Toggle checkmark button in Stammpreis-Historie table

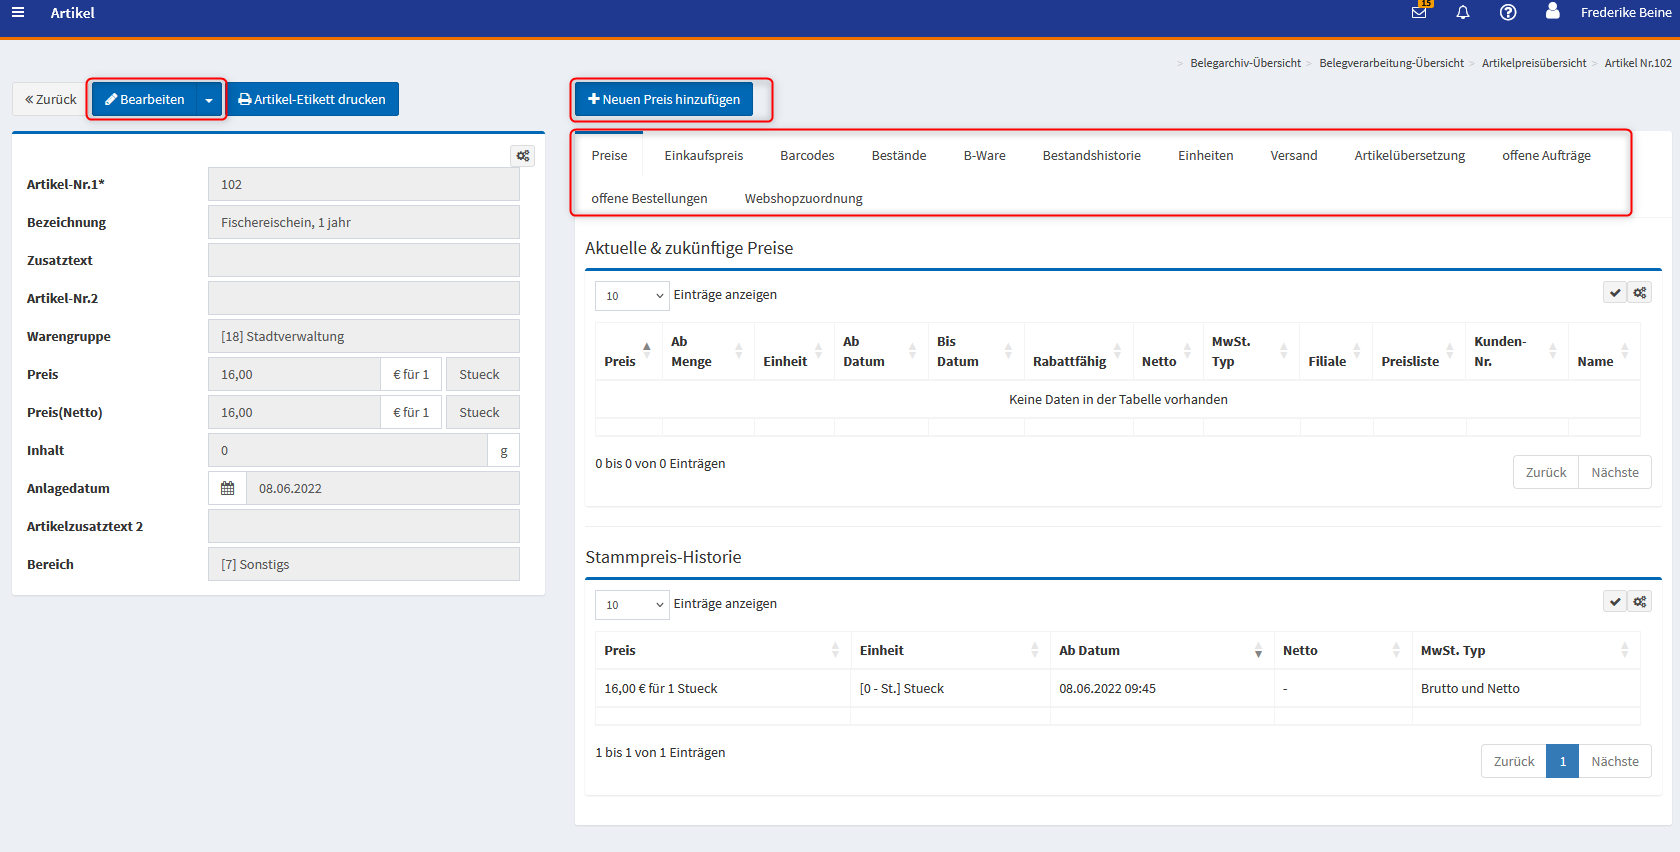click(x=1615, y=602)
